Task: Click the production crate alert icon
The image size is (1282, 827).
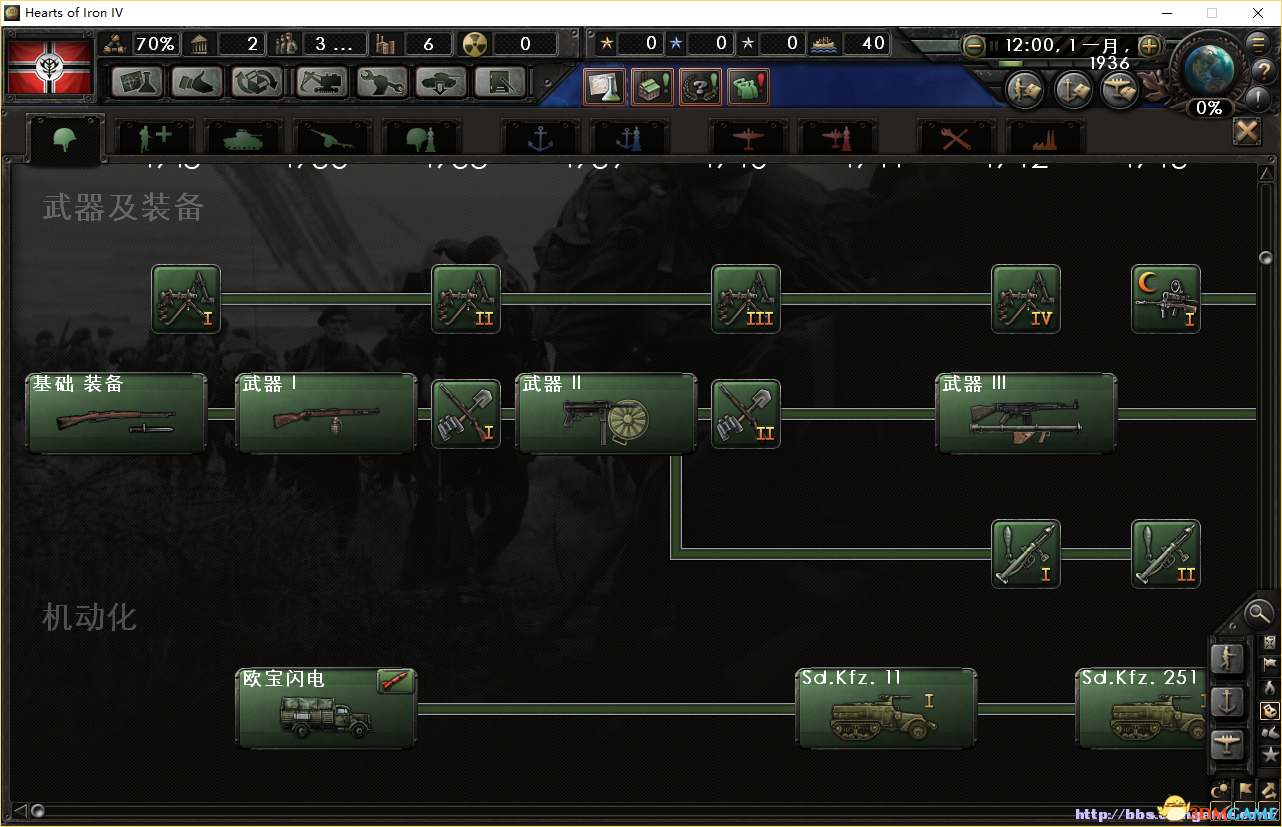Action: click(x=652, y=87)
